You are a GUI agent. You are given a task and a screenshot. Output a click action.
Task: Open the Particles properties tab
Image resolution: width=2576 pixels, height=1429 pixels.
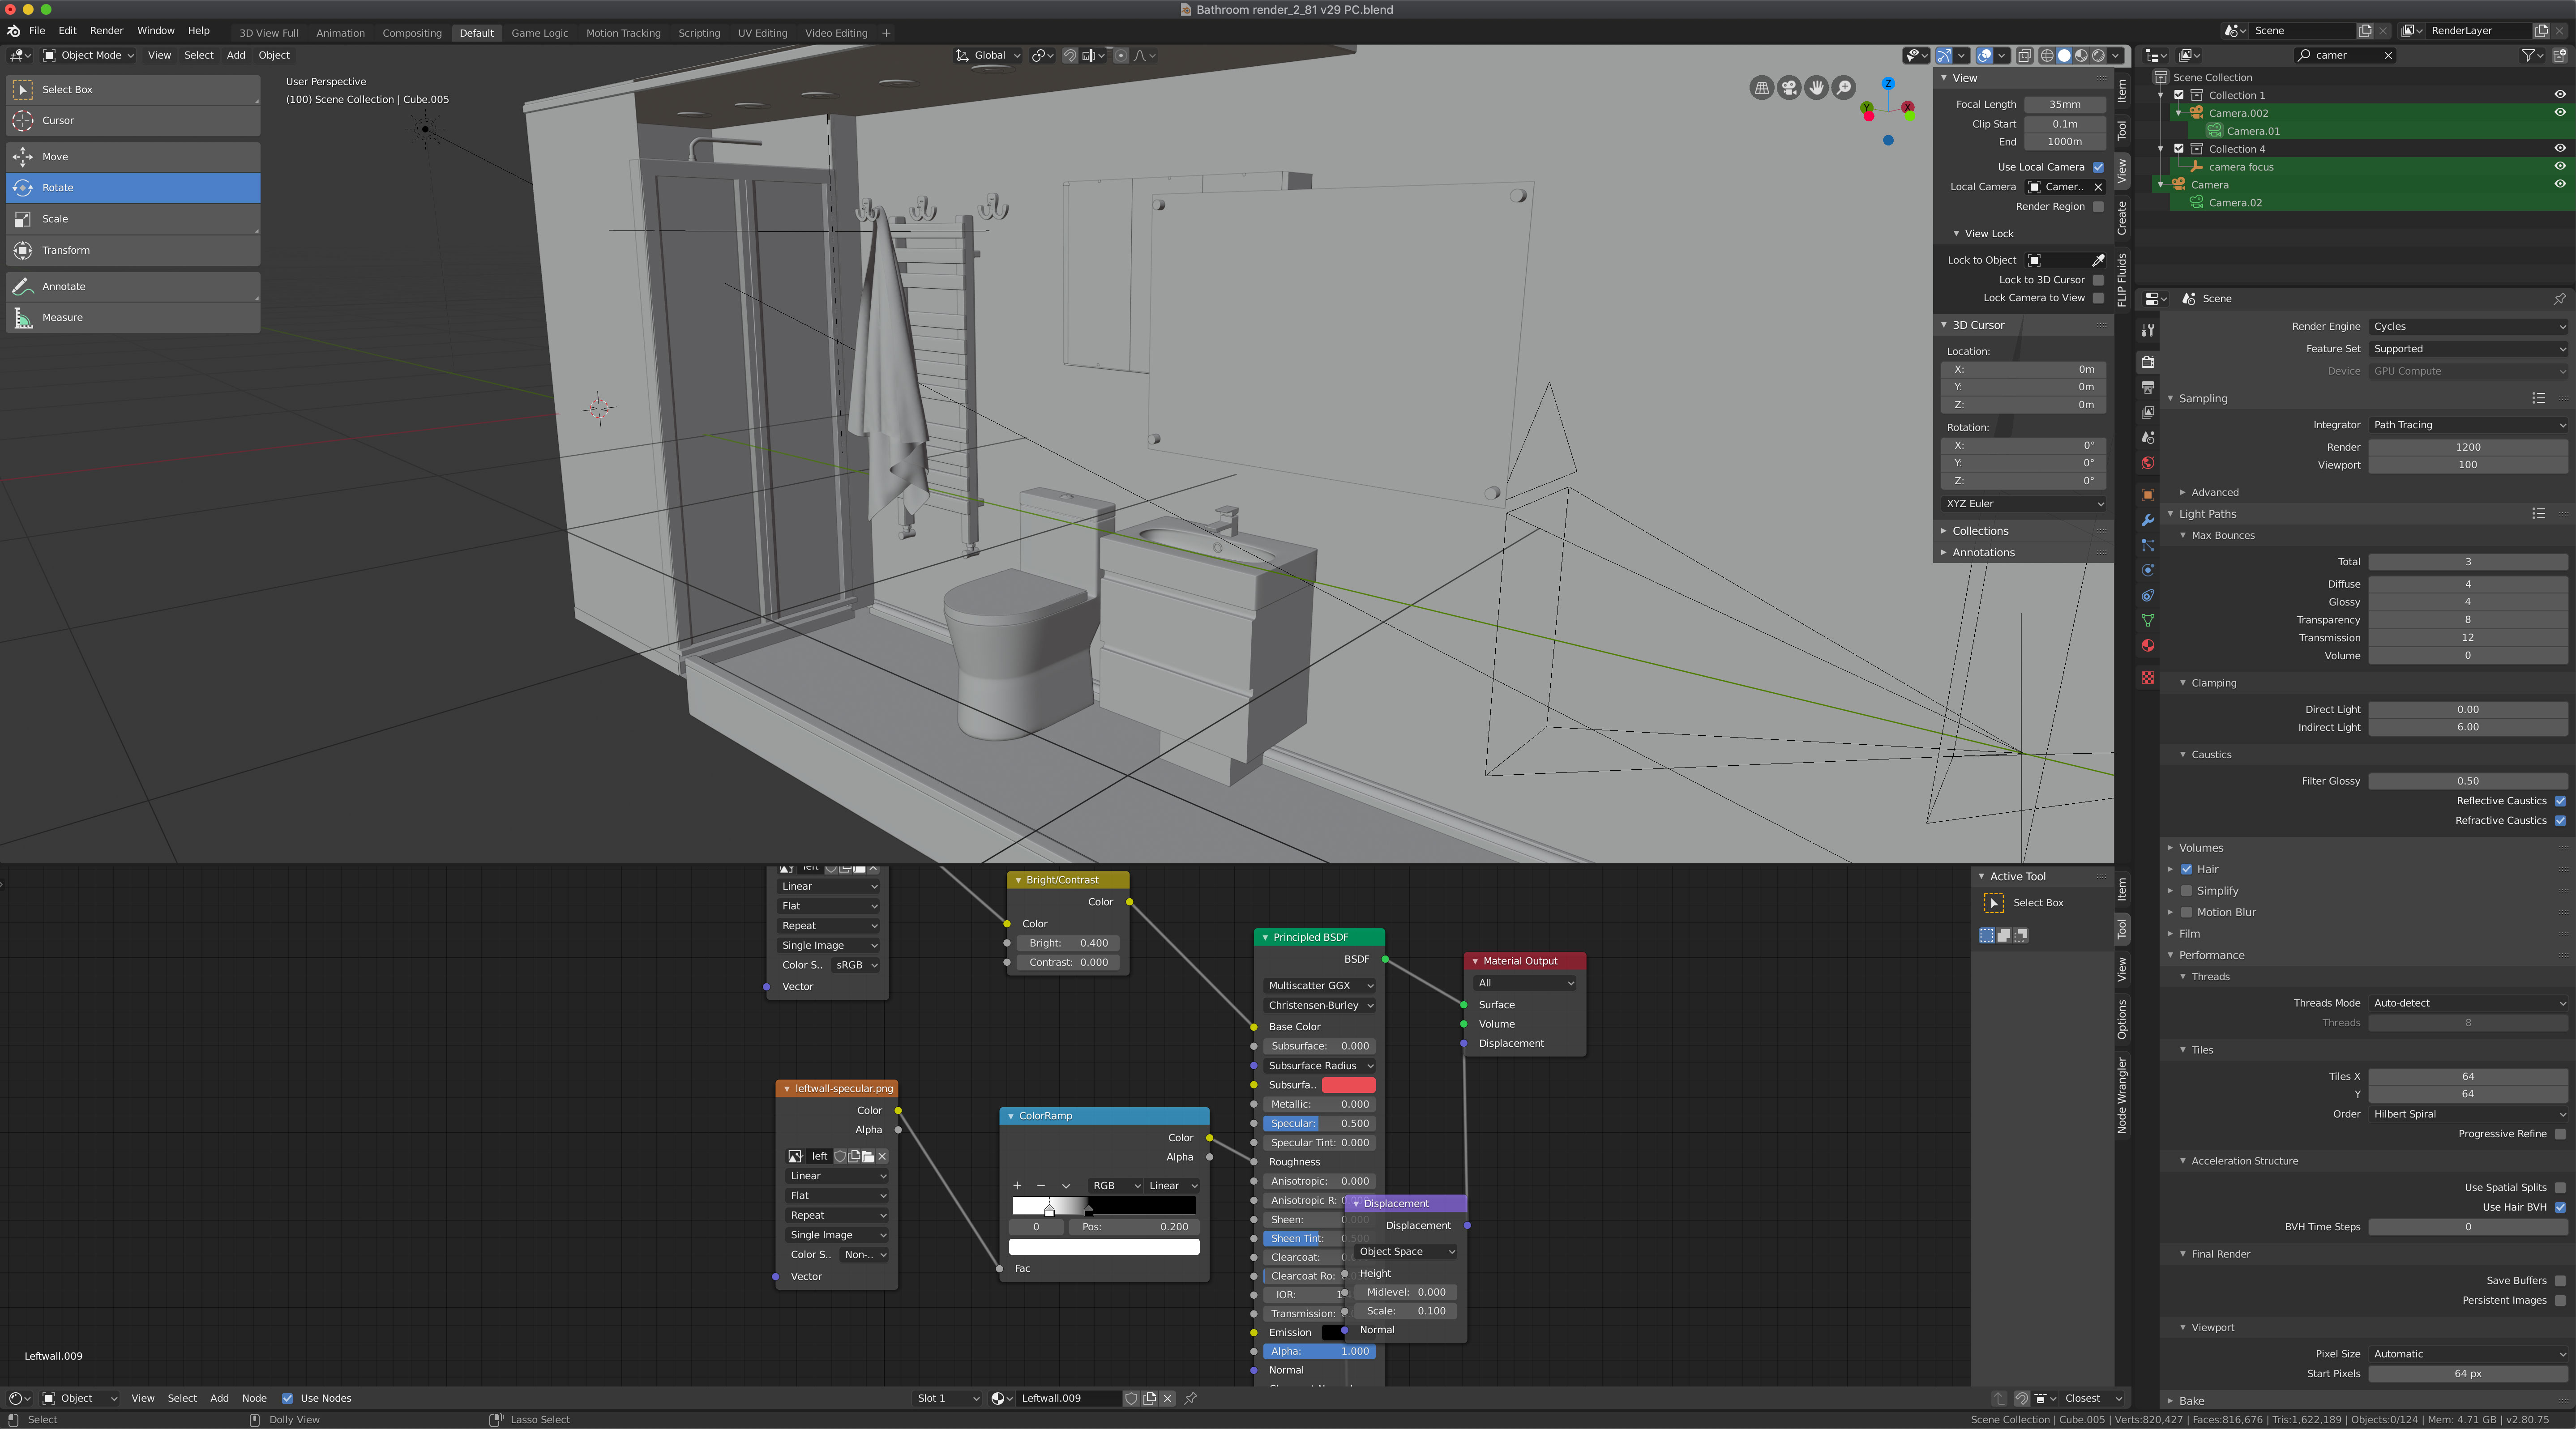(x=2147, y=545)
